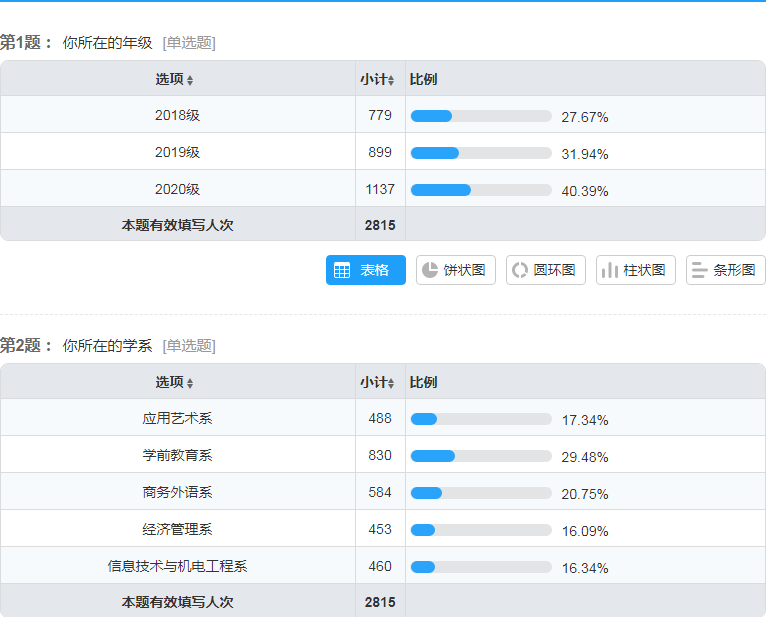The height and width of the screenshot is (617, 766).
Task: Click the 经济管理系 count 453
Action: pyautogui.click(x=380, y=529)
